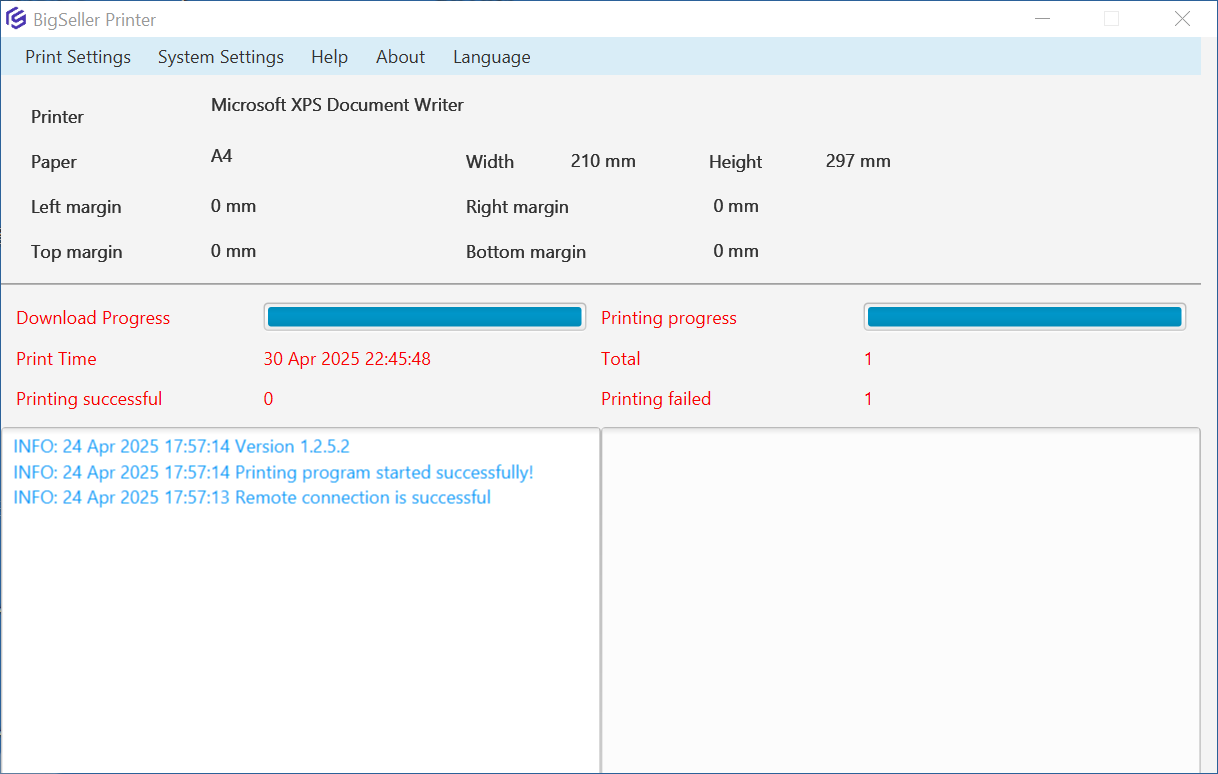Viewport: 1218px width, 774px height.
Task: Click the 'Right margin' label
Action: [517, 207]
